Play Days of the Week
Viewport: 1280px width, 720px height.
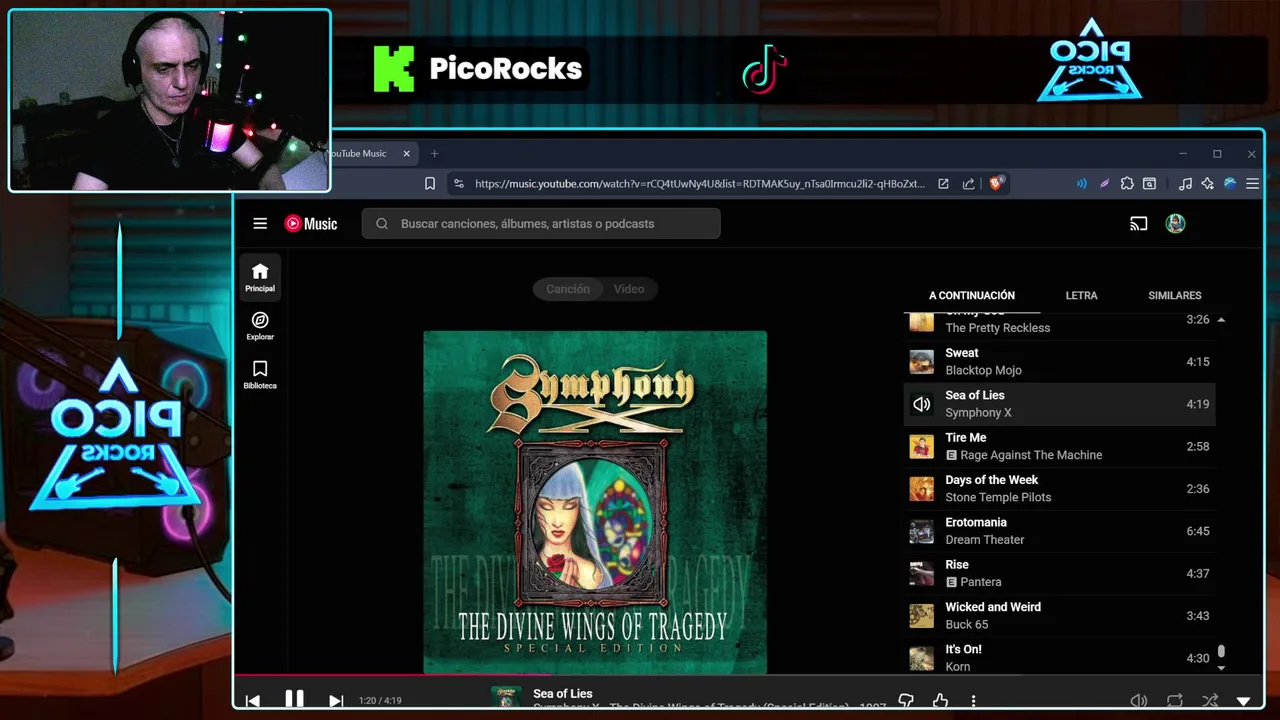[1059, 488]
